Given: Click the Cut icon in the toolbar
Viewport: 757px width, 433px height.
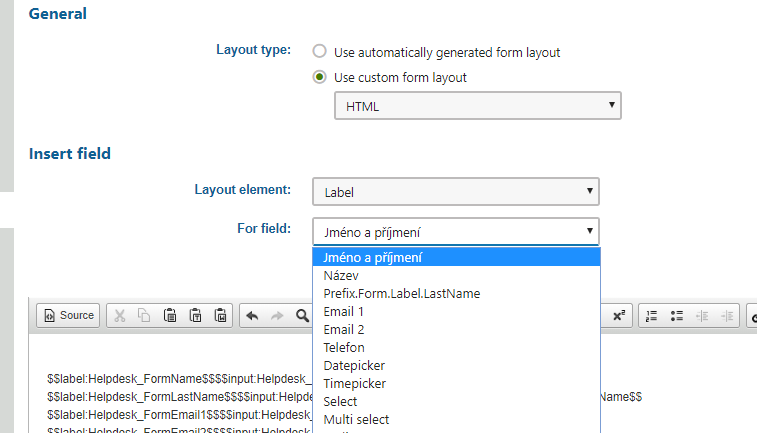Looking at the screenshot, I should click(119, 316).
